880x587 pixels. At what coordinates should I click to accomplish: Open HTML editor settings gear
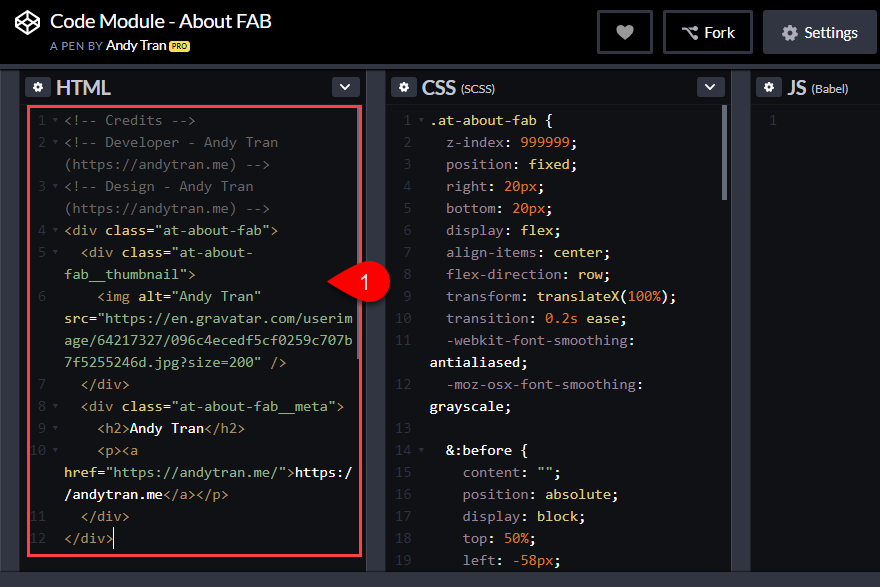pyautogui.click(x=38, y=88)
